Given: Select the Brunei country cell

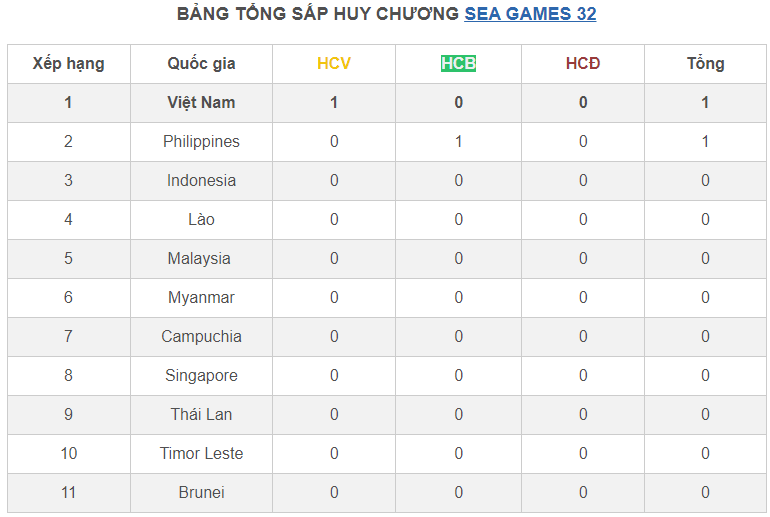Looking at the screenshot, I should coord(201,492).
